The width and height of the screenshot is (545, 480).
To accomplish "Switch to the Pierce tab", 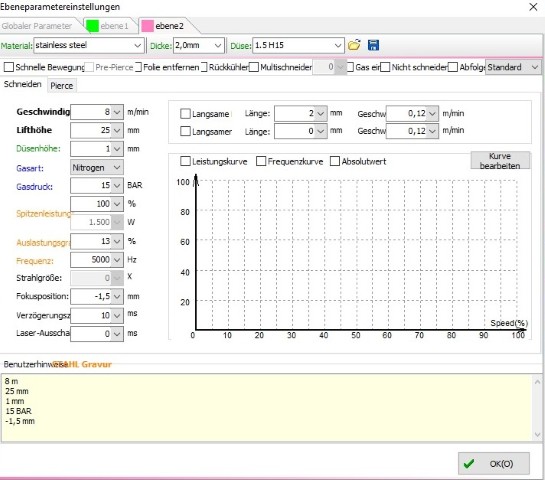I will 62,86.
